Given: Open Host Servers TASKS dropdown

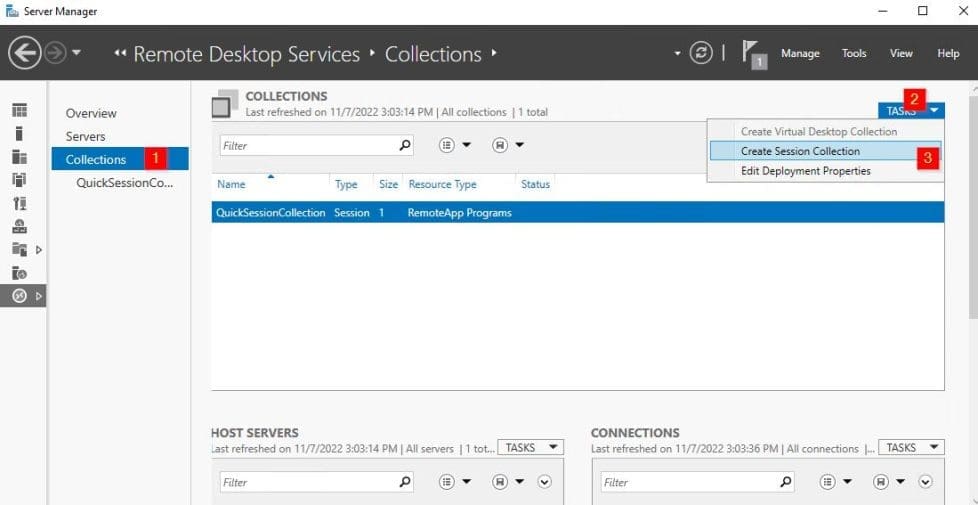Looking at the screenshot, I should [530, 448].
